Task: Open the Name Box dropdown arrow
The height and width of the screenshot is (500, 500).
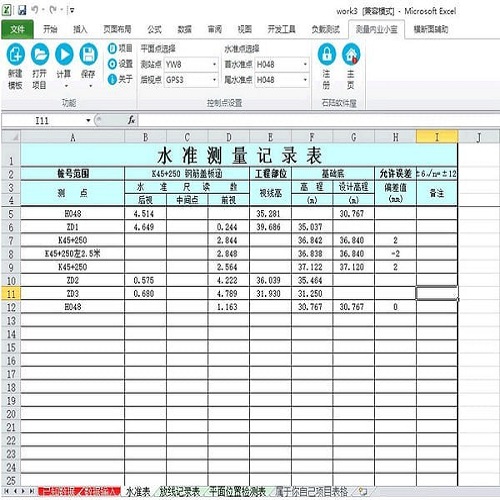Action: [88, 120]
